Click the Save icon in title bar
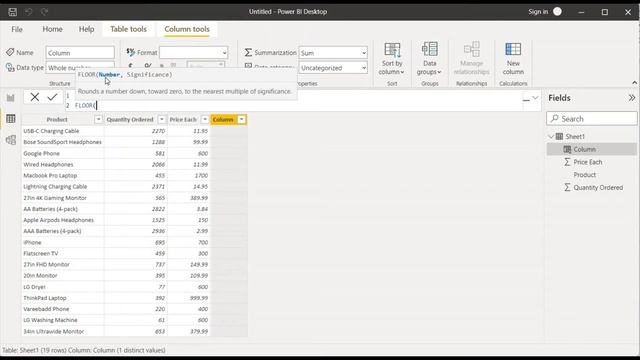The width and height of the screenshot is (640, 360). click(13, 12)
